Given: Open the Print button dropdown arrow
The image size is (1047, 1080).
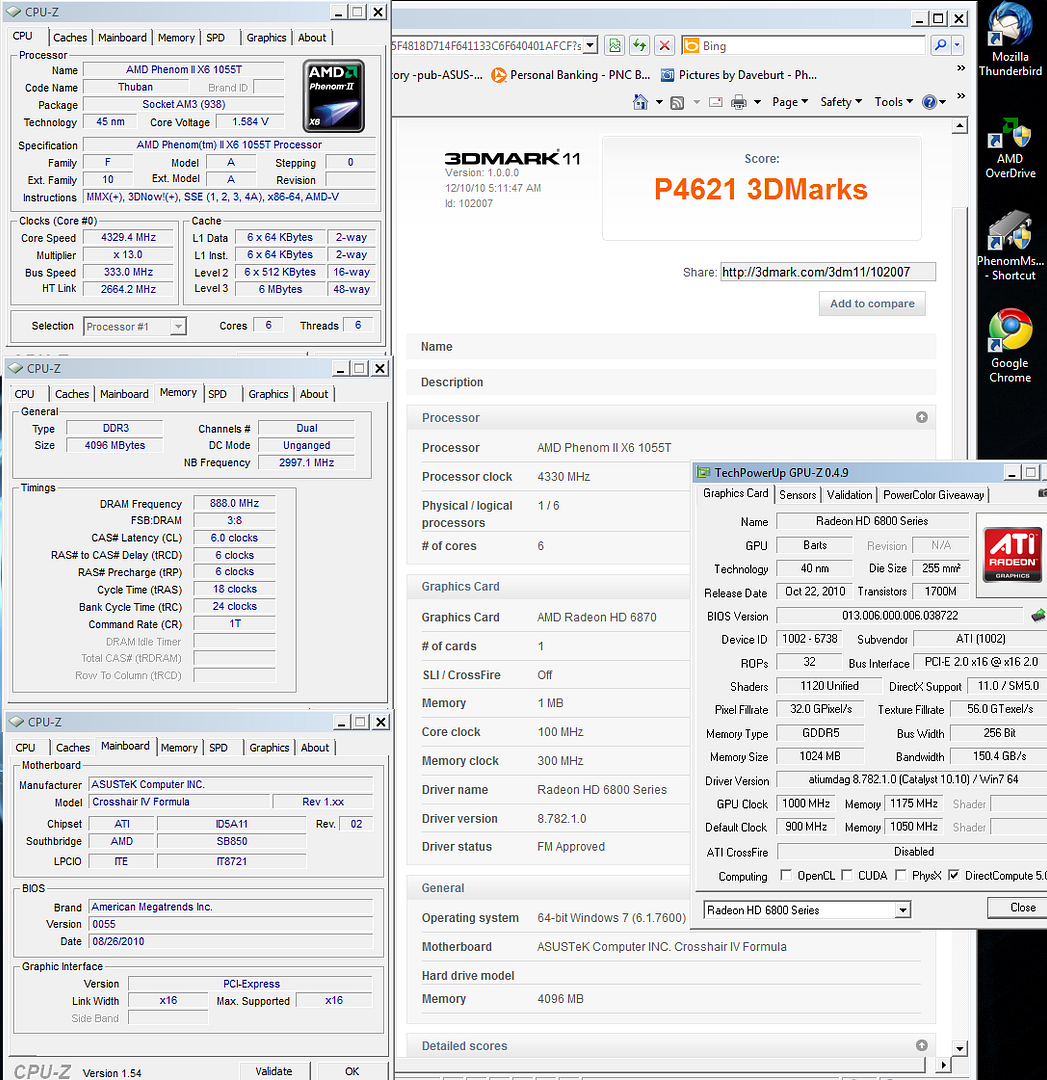Looking at the screenshot, I should pyautogui.click(x=757, y=103).
